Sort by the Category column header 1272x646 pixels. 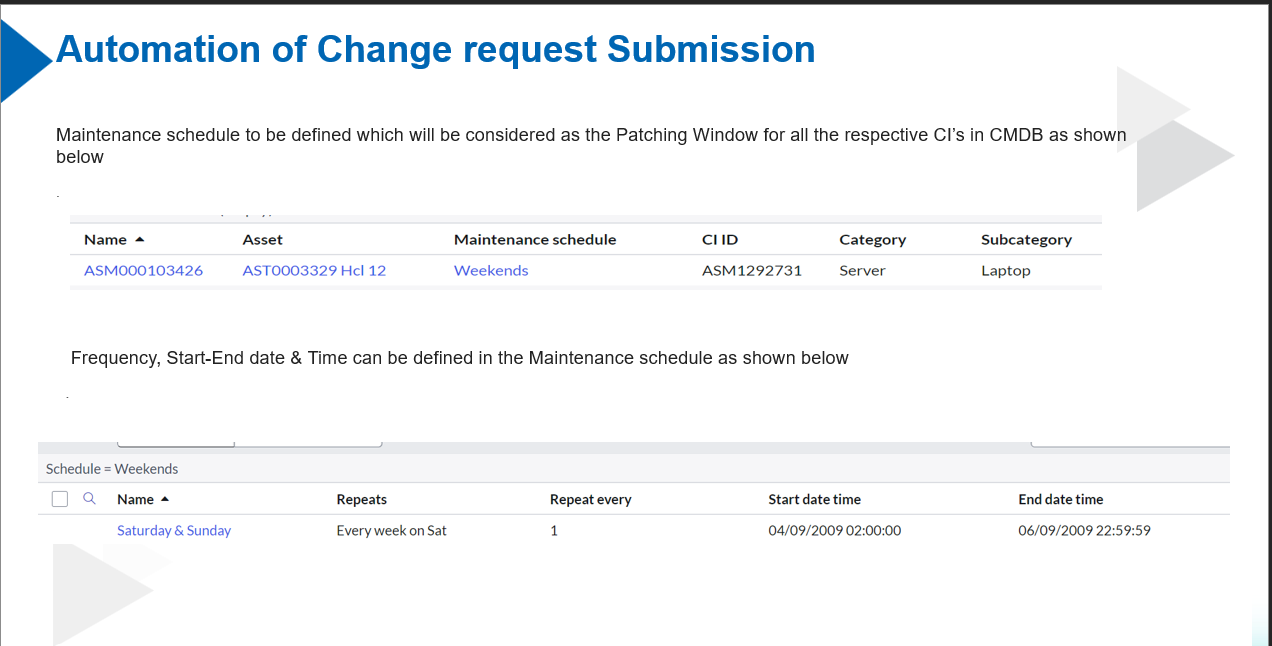[872, 240]
